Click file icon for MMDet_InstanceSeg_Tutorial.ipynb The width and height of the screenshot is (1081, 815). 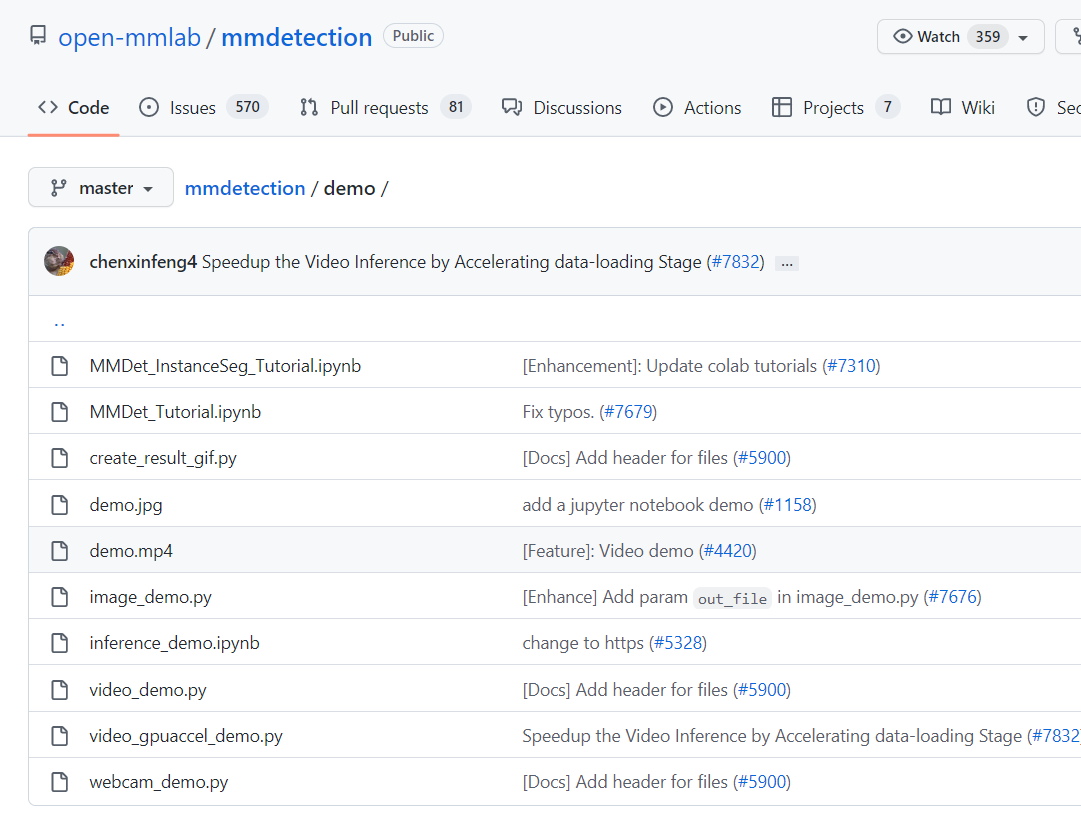(x=60, y=365)
